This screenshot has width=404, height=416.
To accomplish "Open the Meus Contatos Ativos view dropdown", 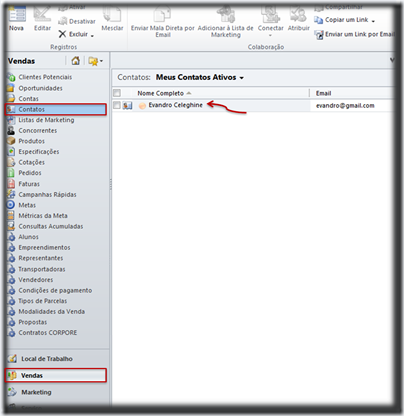I will (x=242, y=78).
